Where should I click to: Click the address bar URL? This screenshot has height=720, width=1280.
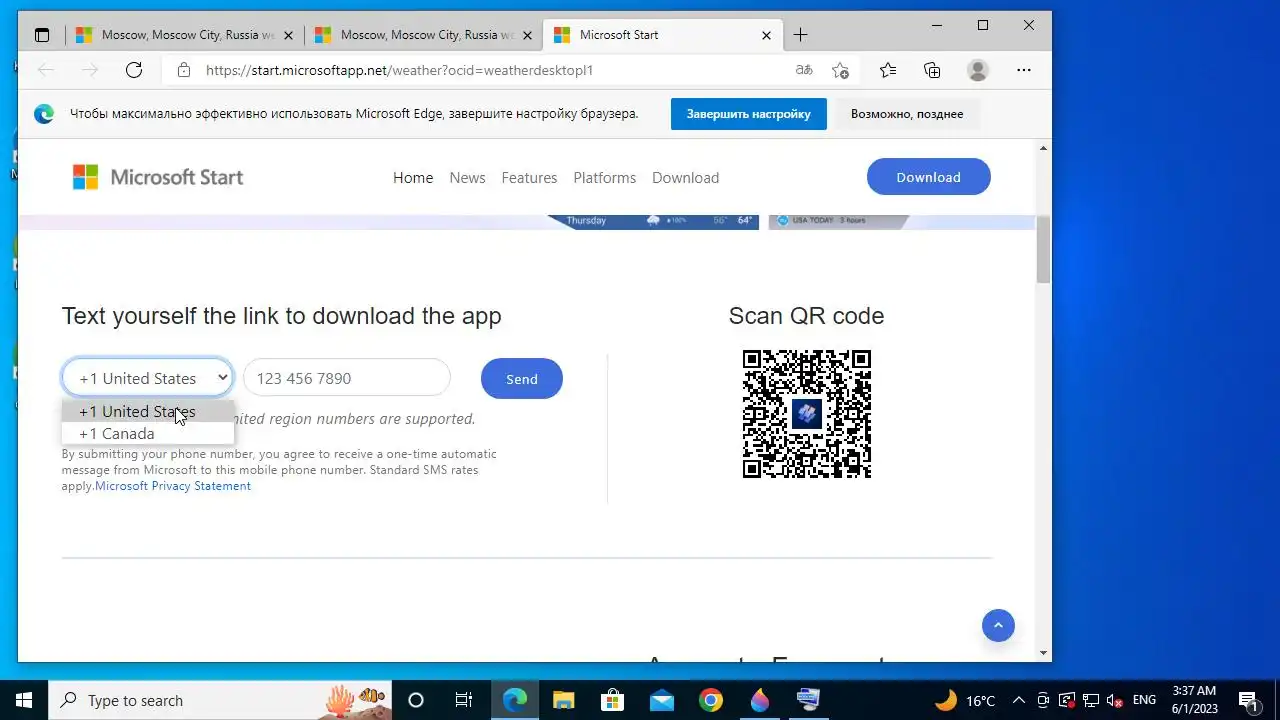(399, 70)
